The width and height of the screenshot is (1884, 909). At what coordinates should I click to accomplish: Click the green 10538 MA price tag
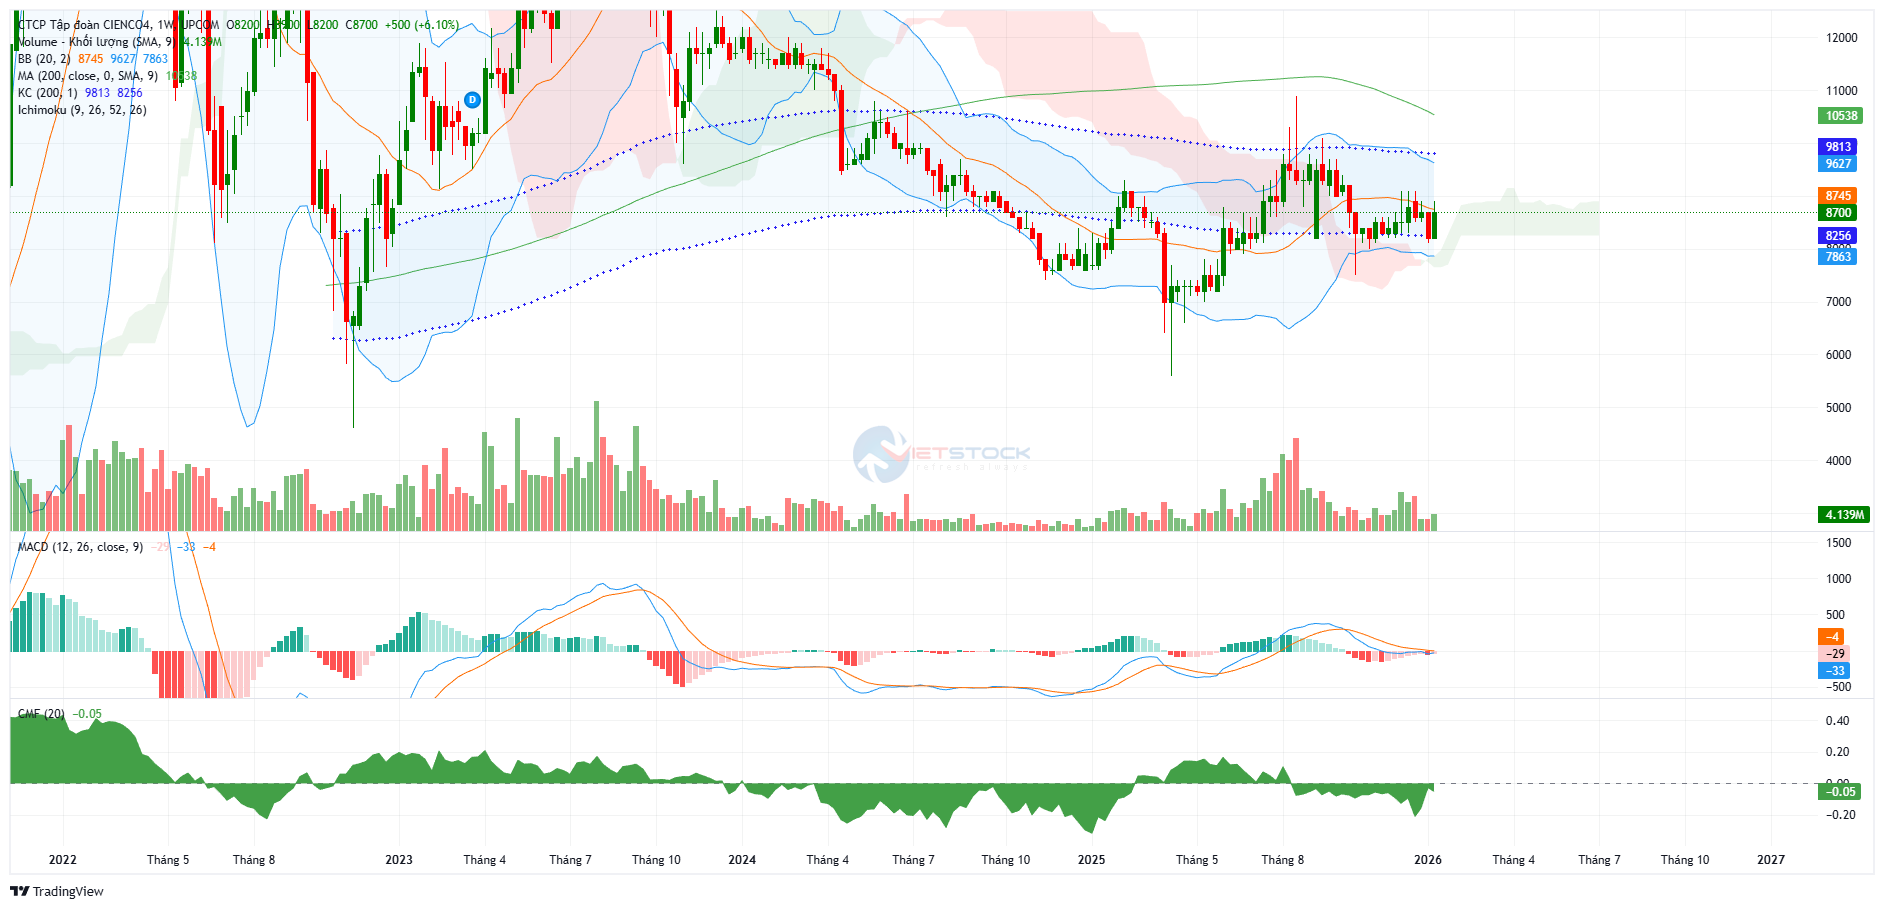[1840, 116]
